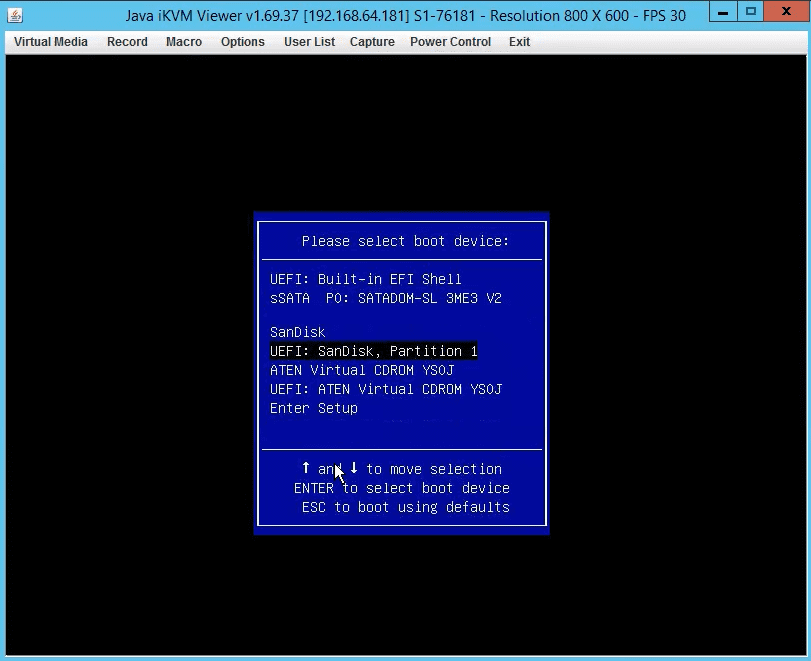Screen dimensions: 811x661
Task: Open the Power Control menu
Action: coord(450,42)
